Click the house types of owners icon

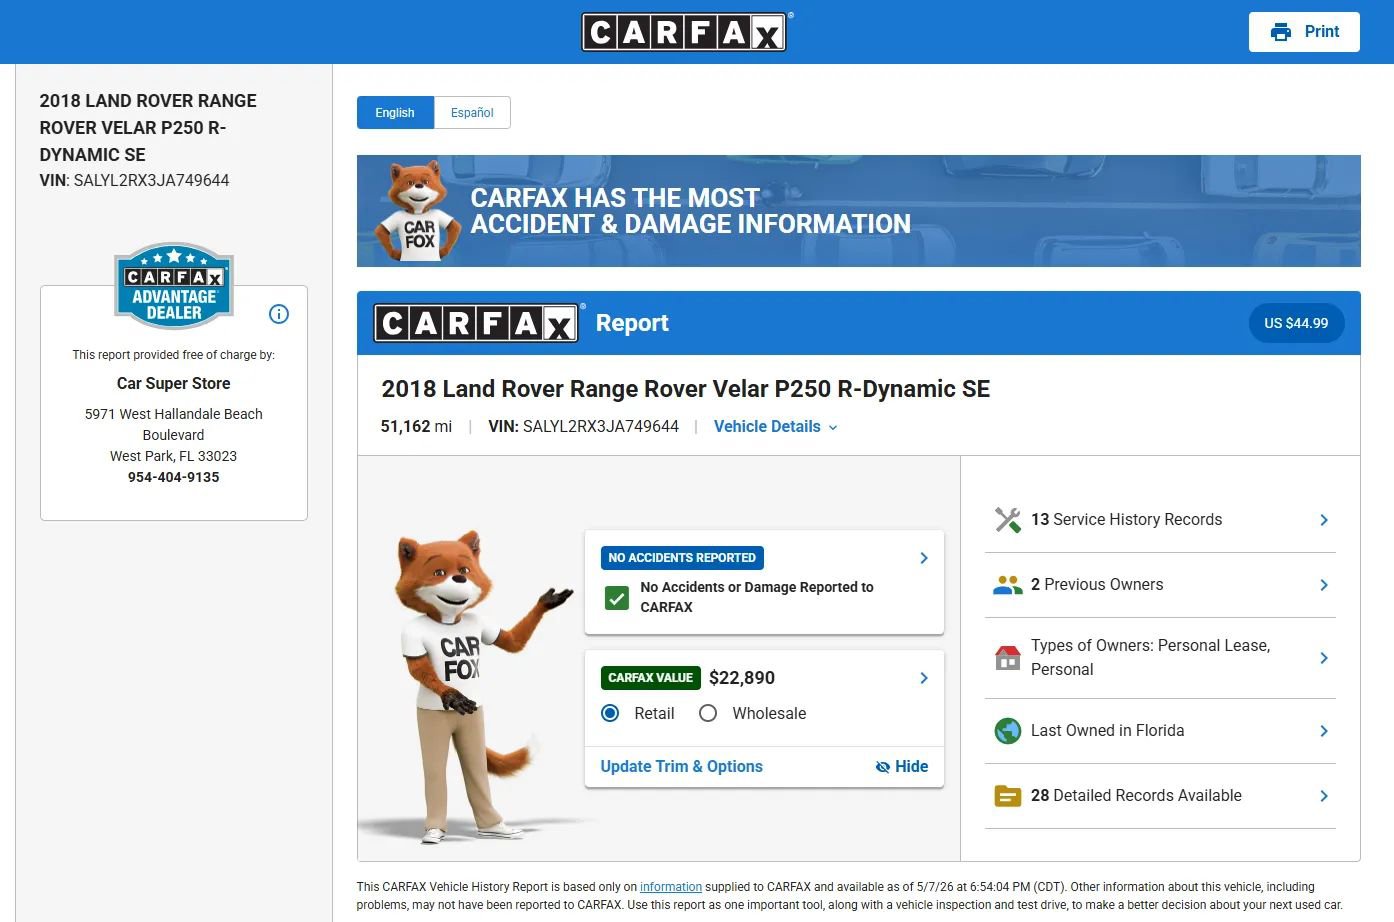click(x=1008, y=658)
